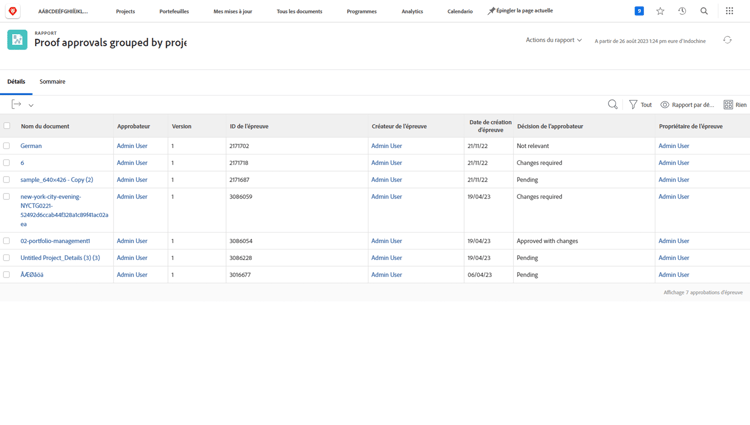The height and width of the screenshot is (425, 750).
Task: Expand the export options chevron
Action: 31,105
